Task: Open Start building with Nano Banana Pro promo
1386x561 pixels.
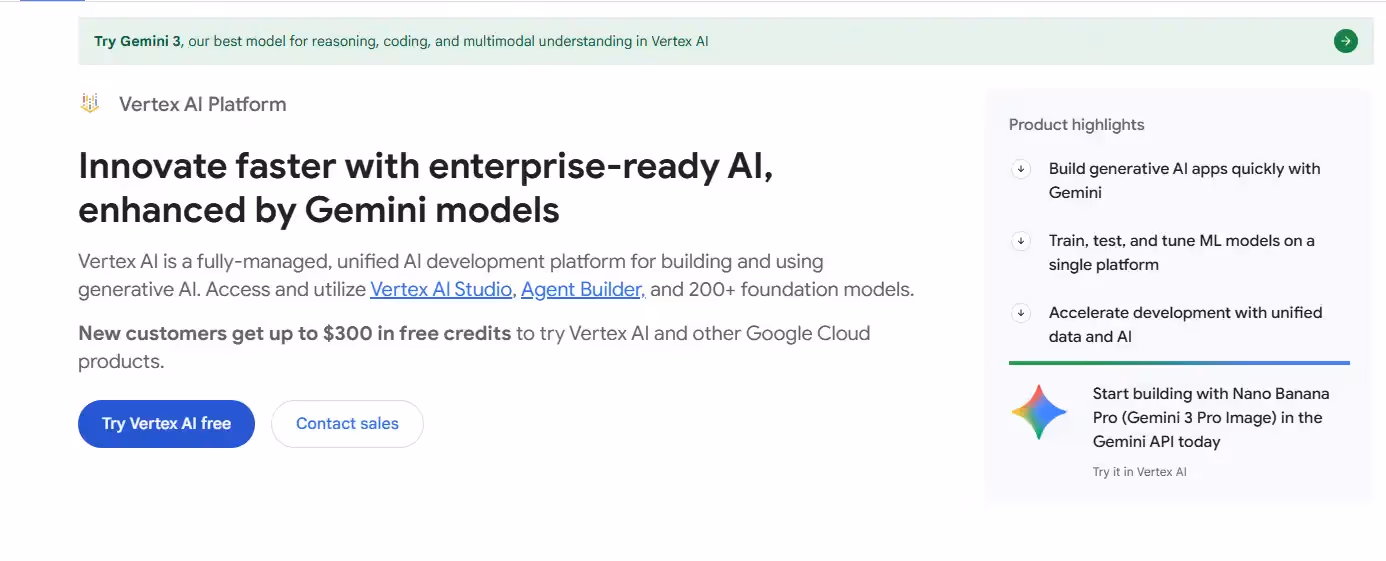Action: (x=1211, y=418)
